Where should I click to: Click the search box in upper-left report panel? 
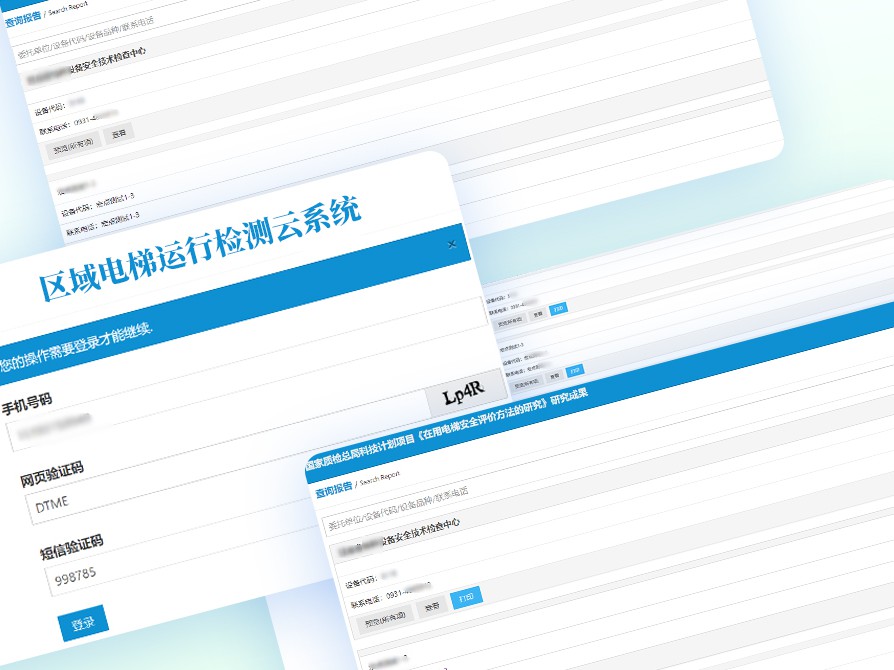200,44
